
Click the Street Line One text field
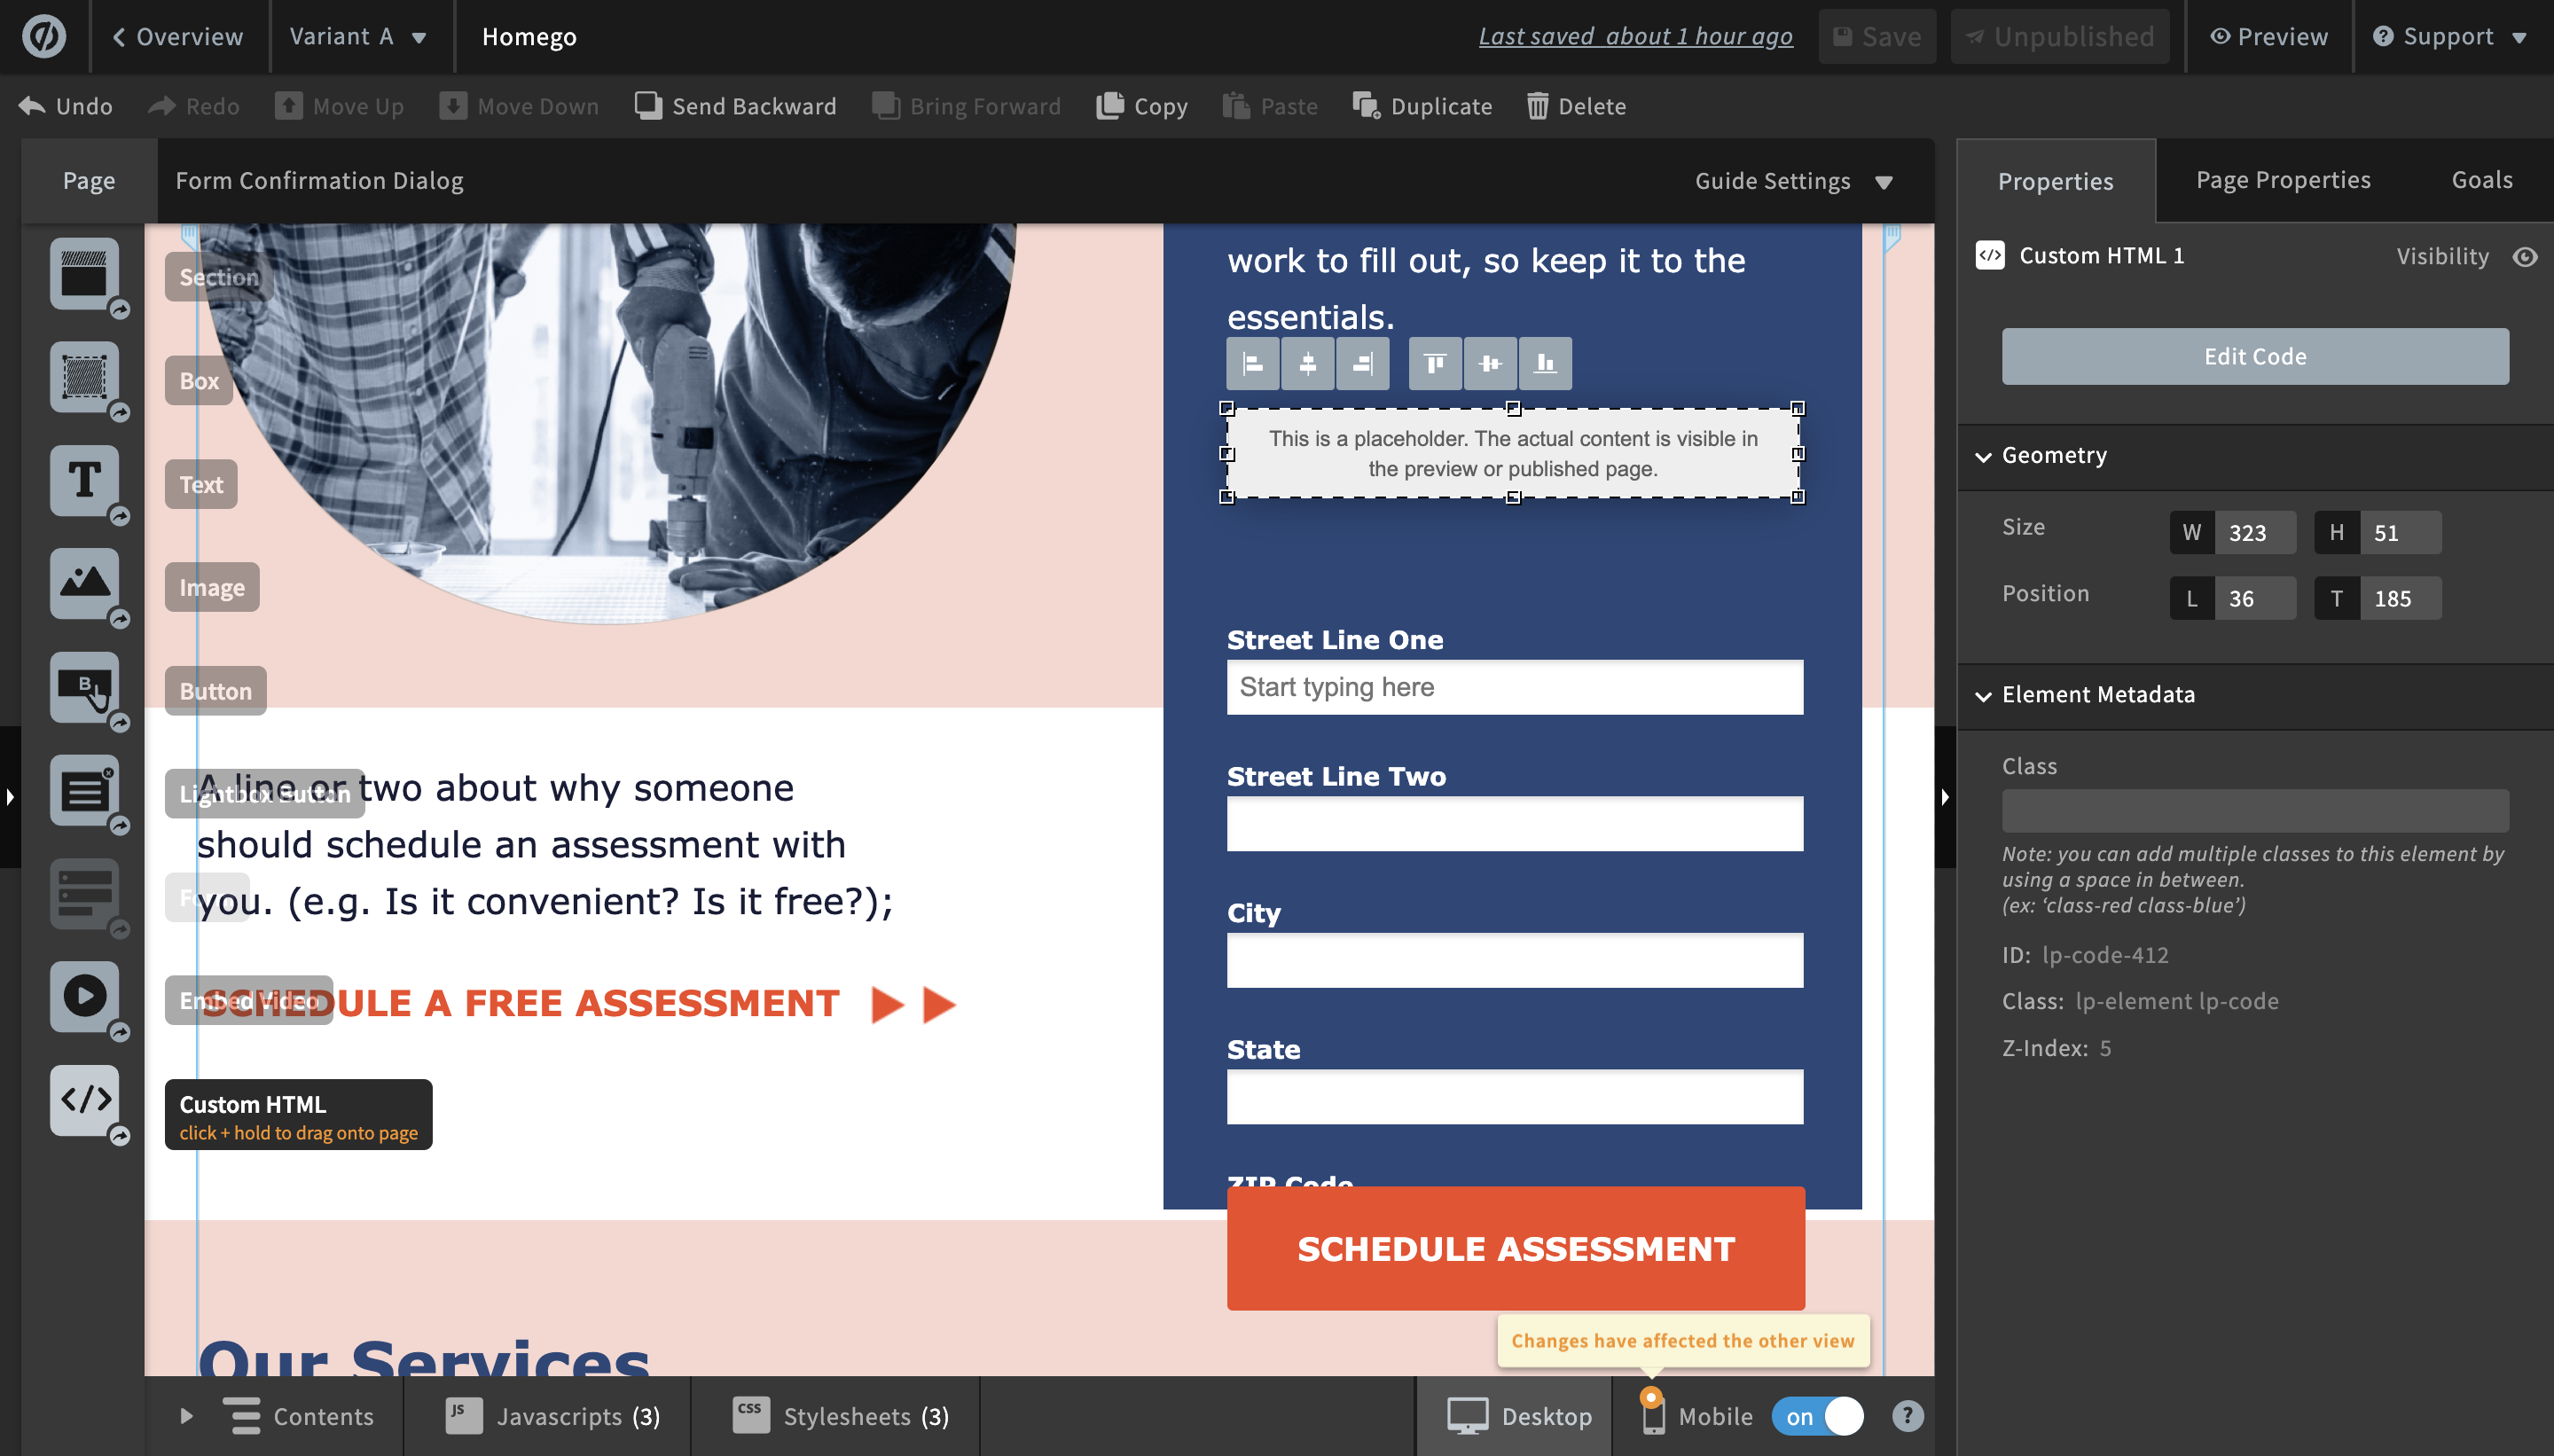[1513, 687]
